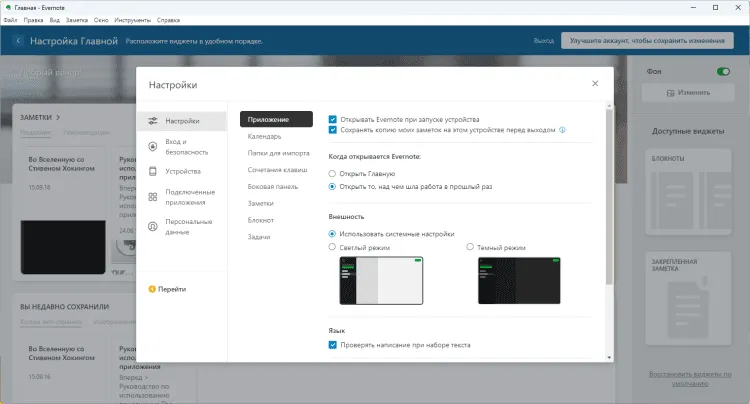Select Использовать системные настройки radio
750x404 pixels.
click(332, 234)
